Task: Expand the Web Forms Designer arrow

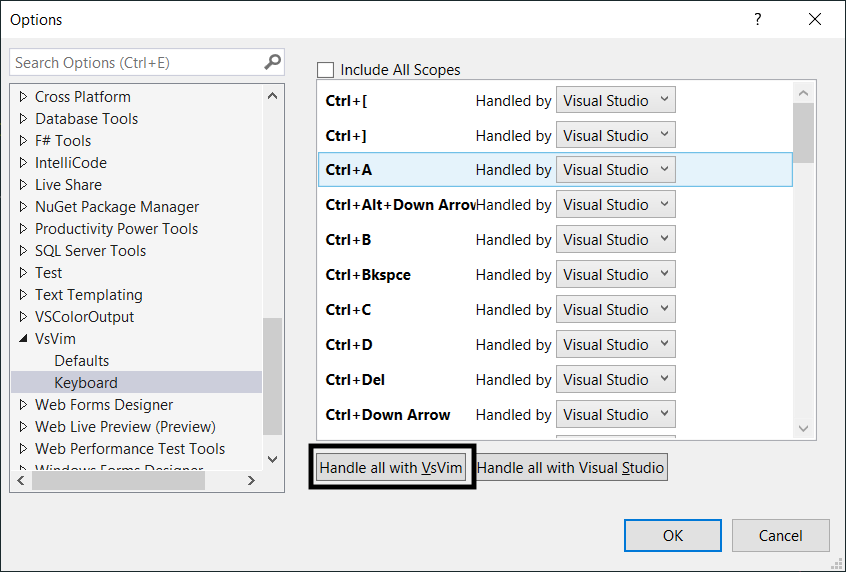Action: point(23,405)
